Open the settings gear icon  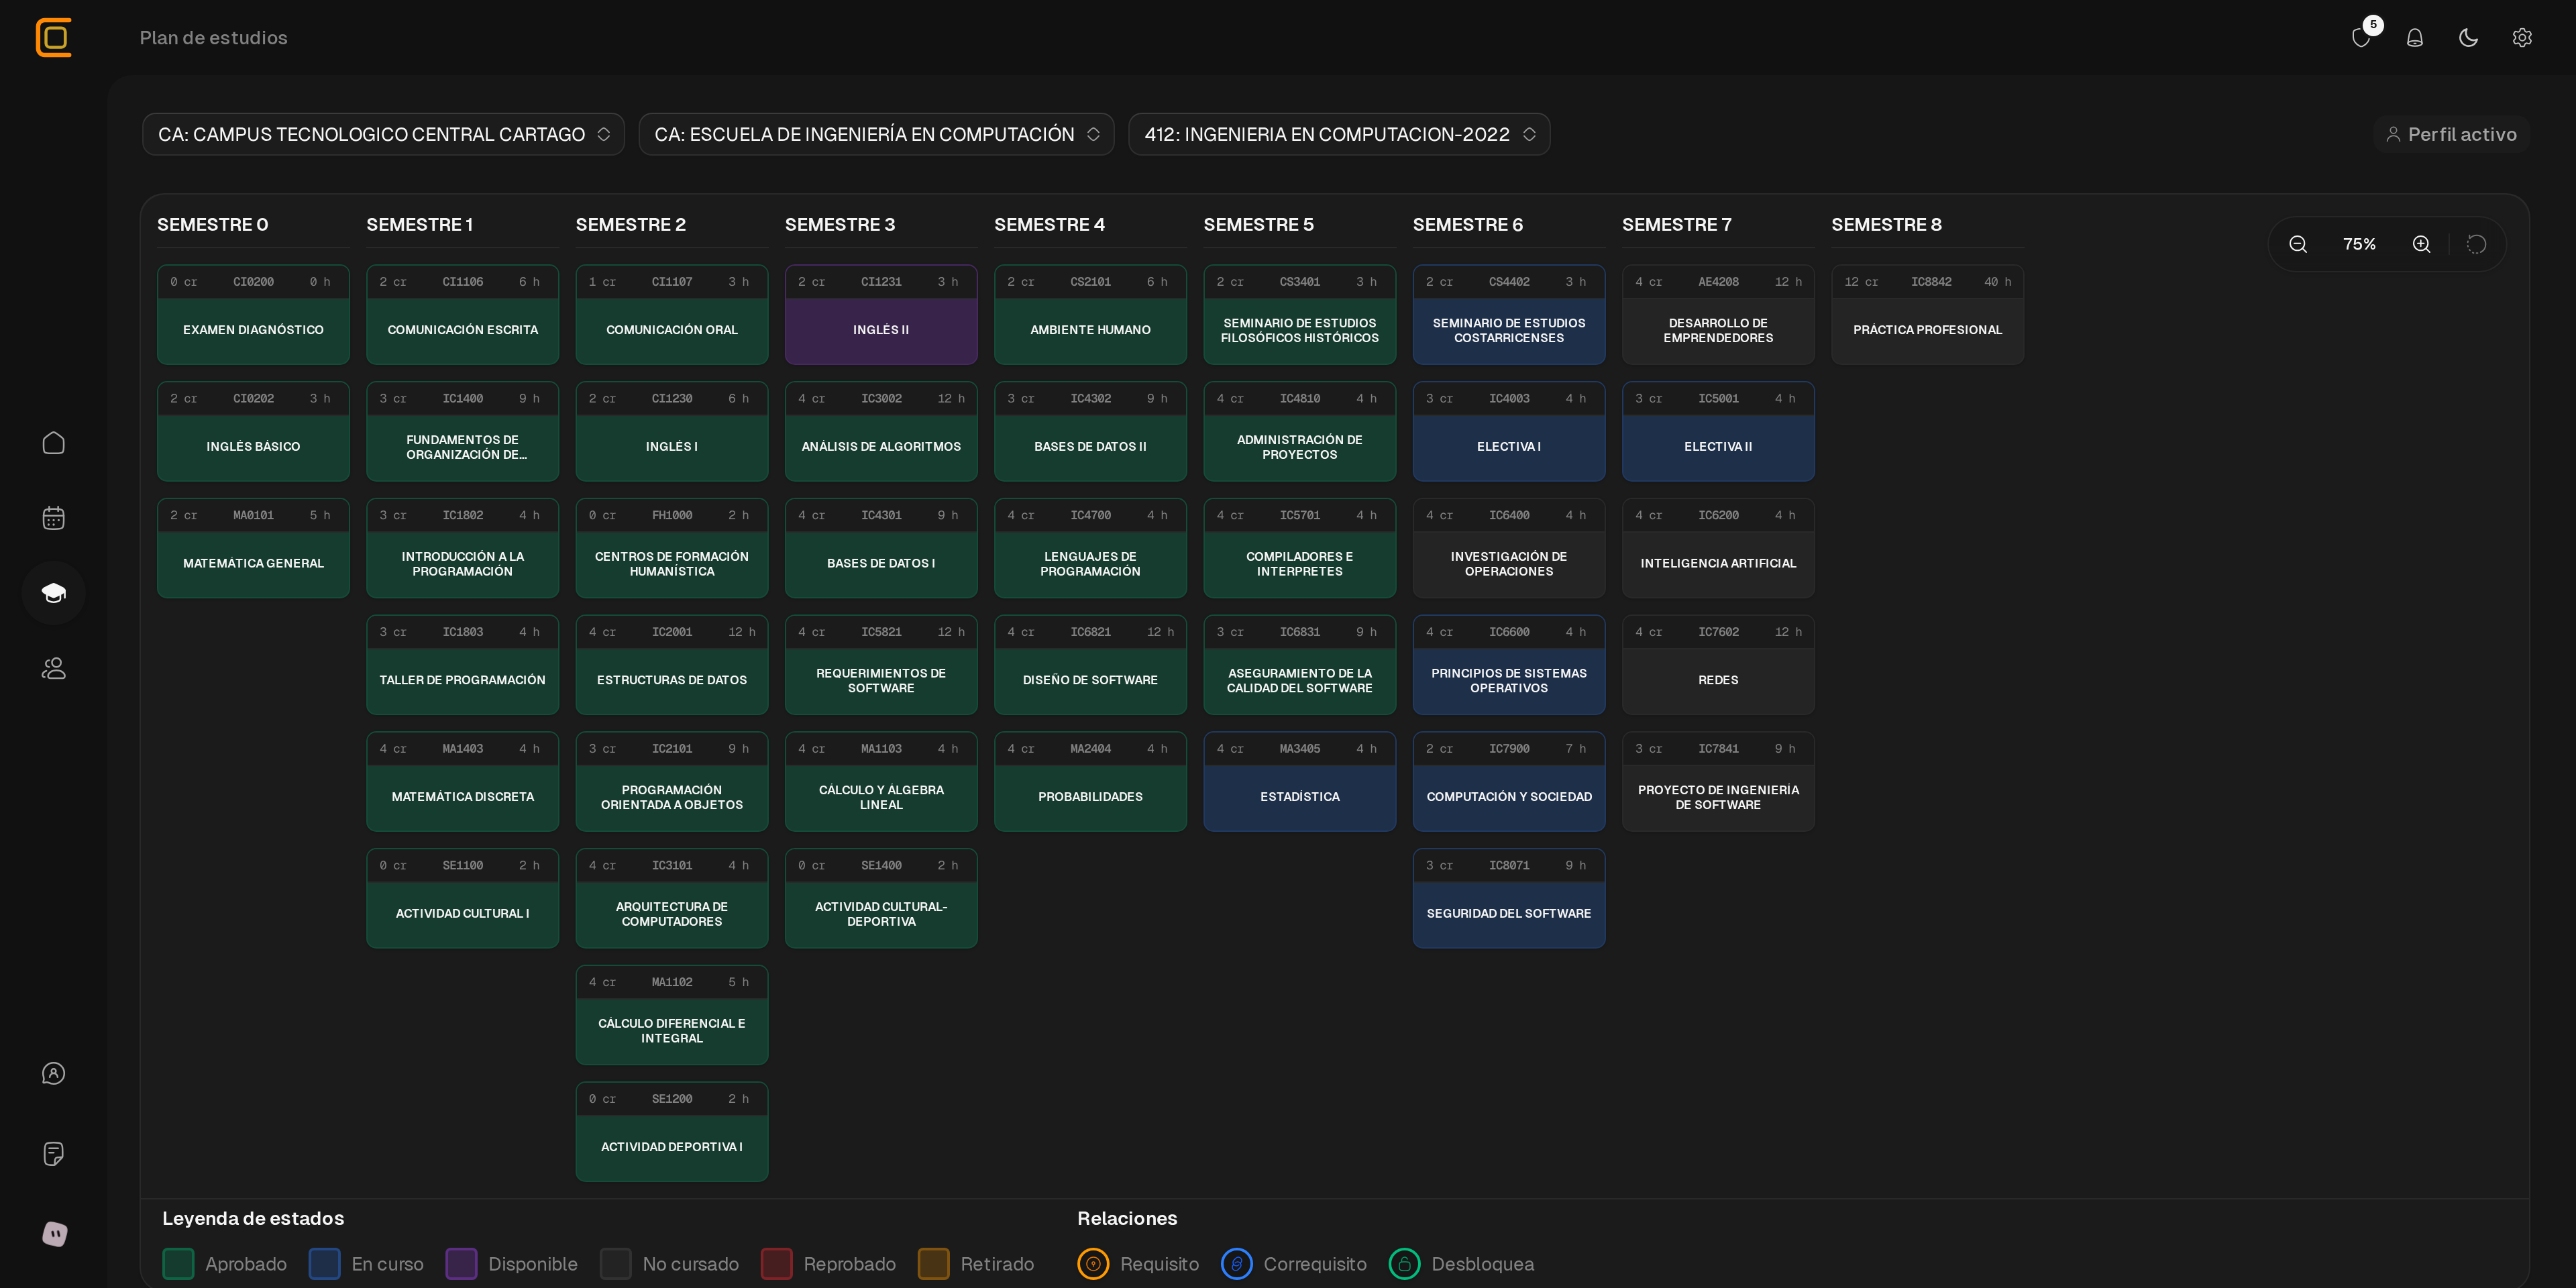2522,38
